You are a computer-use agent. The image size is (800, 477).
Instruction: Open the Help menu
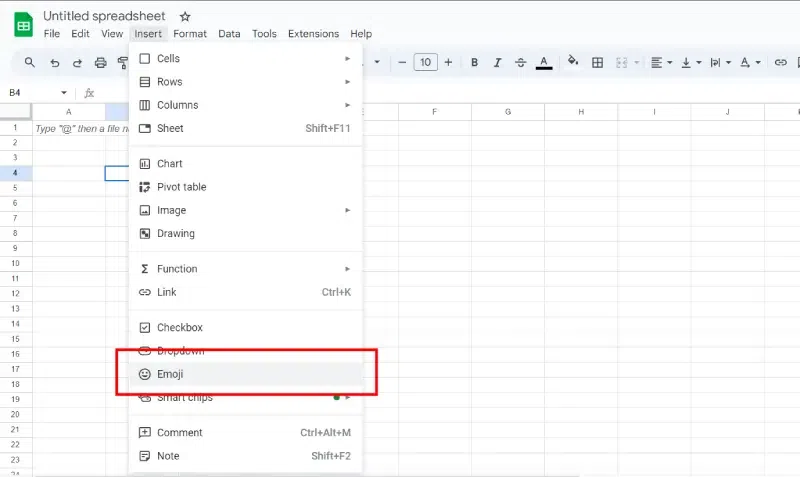pyautogui.click(x=361, y=34)
